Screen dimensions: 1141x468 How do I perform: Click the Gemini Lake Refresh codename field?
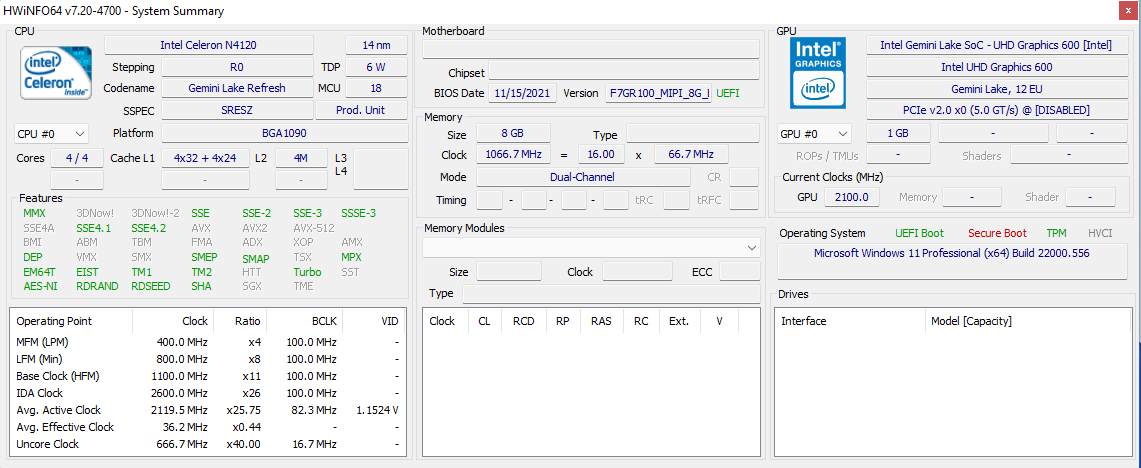click(x=237, y=88)
